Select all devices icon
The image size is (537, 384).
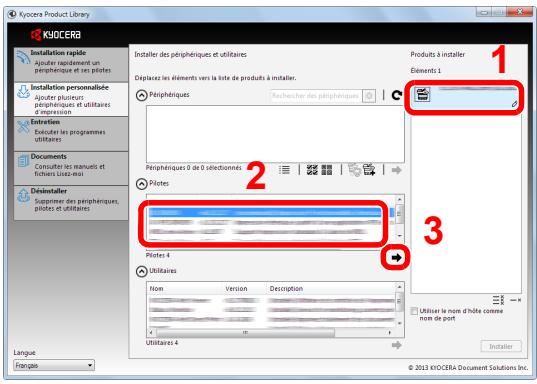[312, 170]
